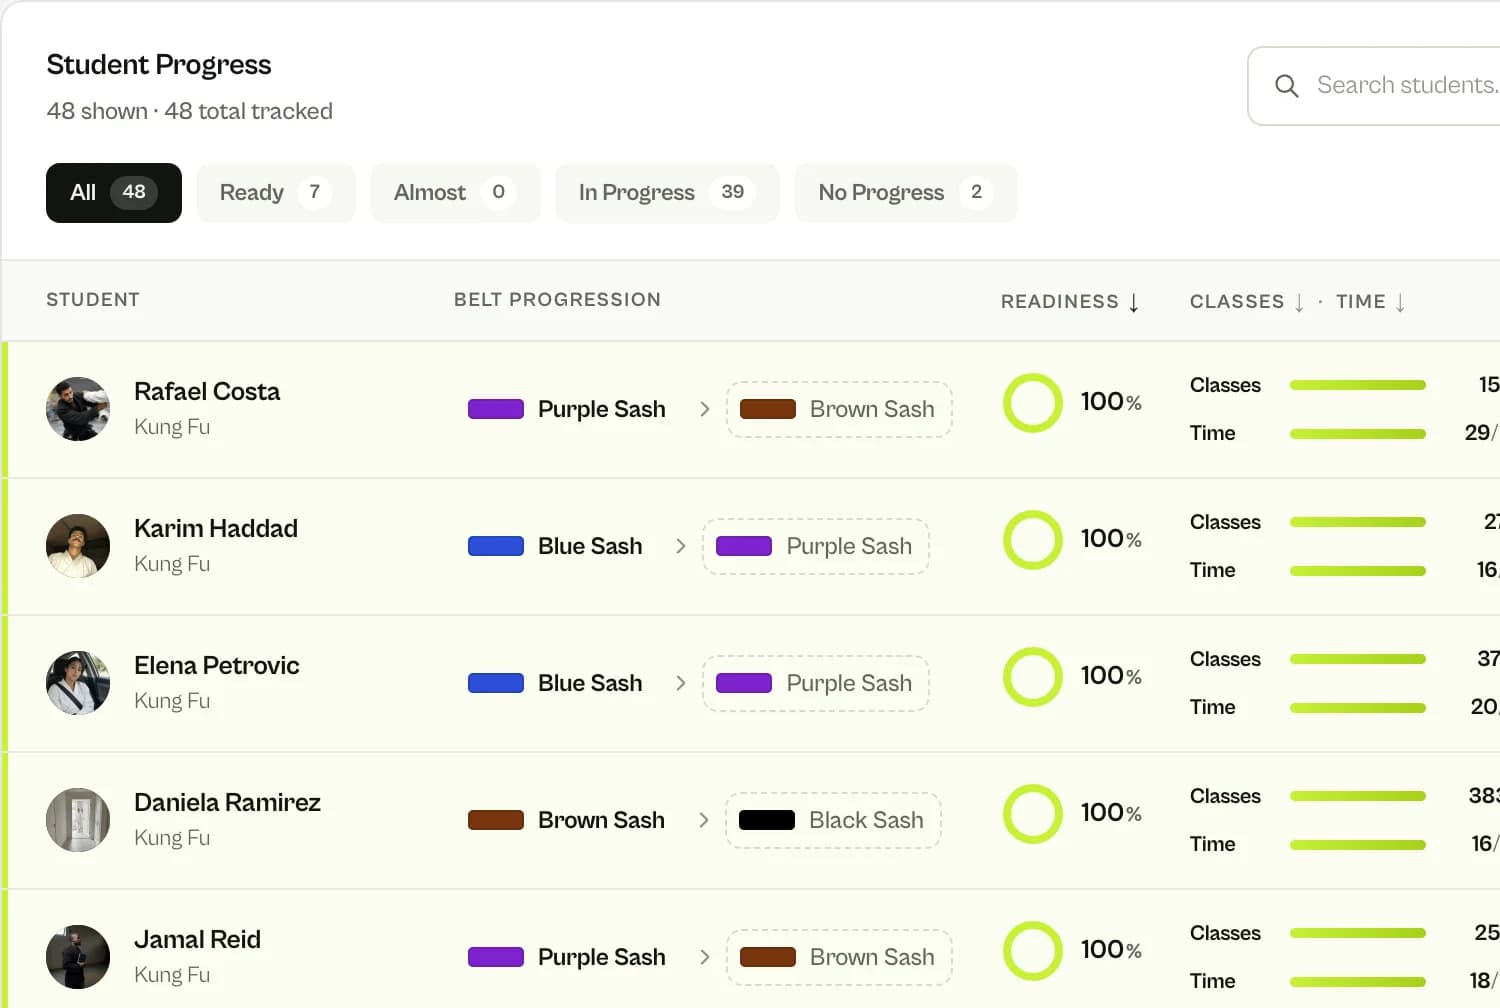
Task: Click the search magnifier icon
Action: (x=1287, y=86)
